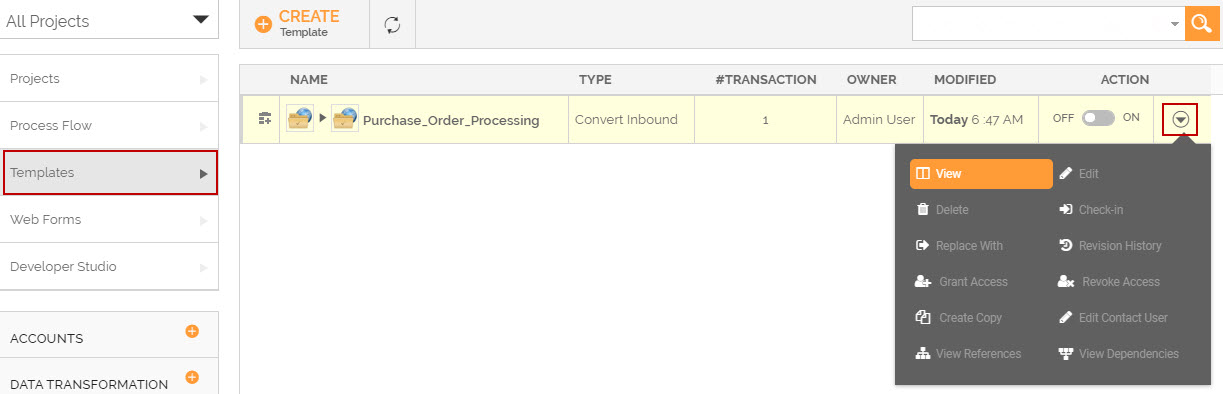
Task: Open Web Forms sidebar item
Action: pos(109,219)
